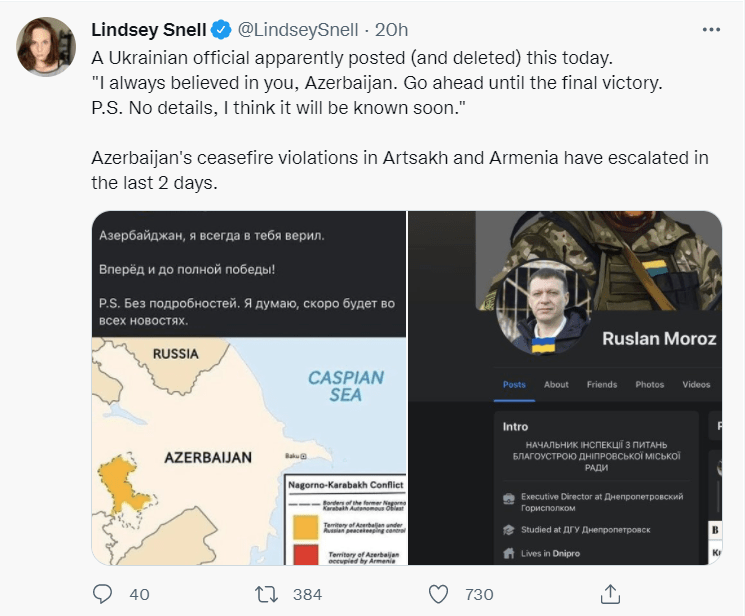Click the reply speech bubble icon

[103, 594]
